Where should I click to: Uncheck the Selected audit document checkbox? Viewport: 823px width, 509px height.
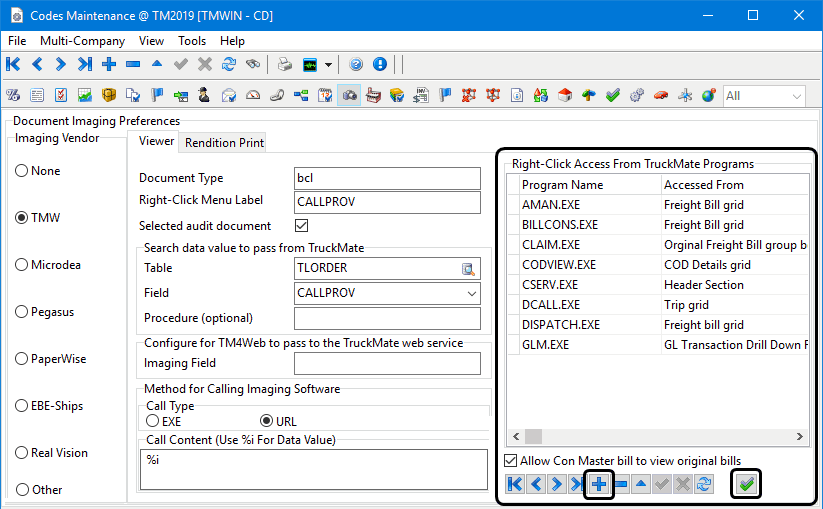pyautogui.click(x=302, y=226)
